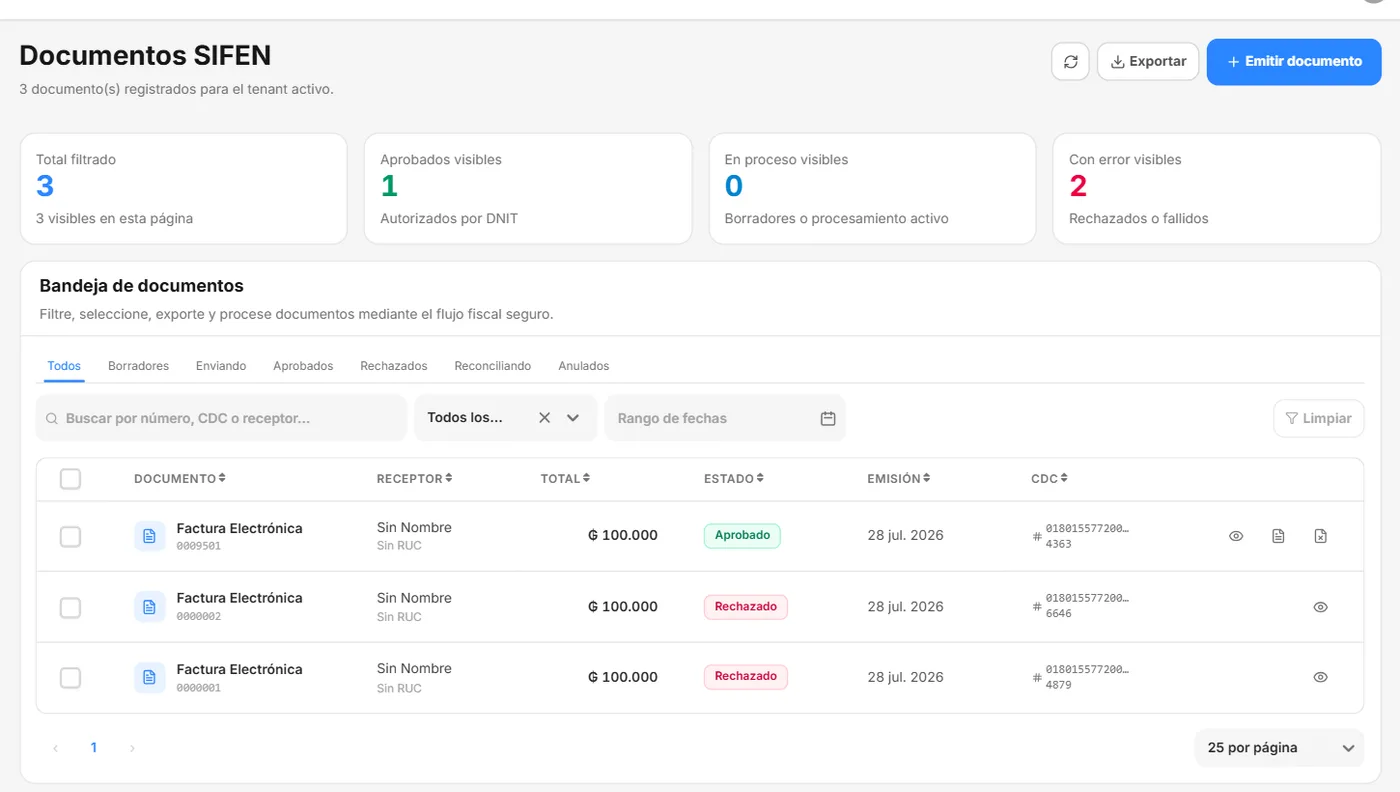Screen dimensions: 1400x792
Task: View details of rejected invoice 0000001
Action: click(x=1320, y=677)
